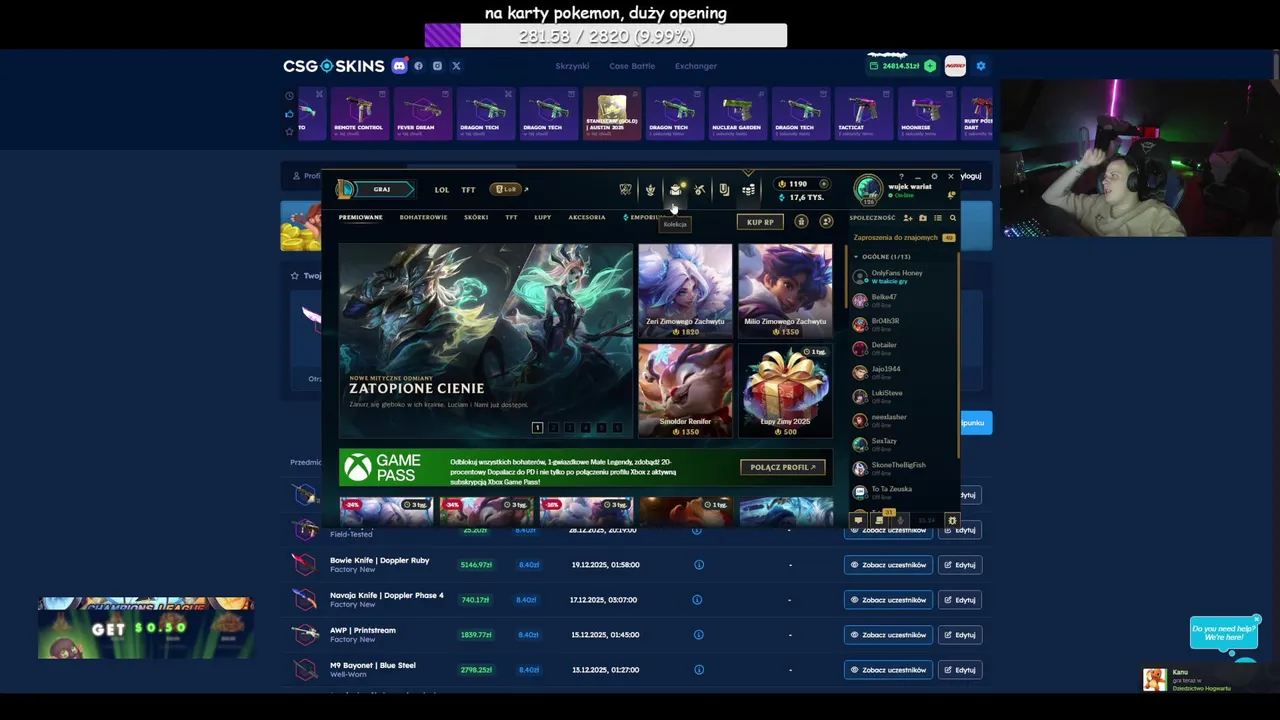The height and width of the screenshot is (720, 1280).
Task: Click the bug report icon at the bottom of the friends panel
Action: (952, 520)
